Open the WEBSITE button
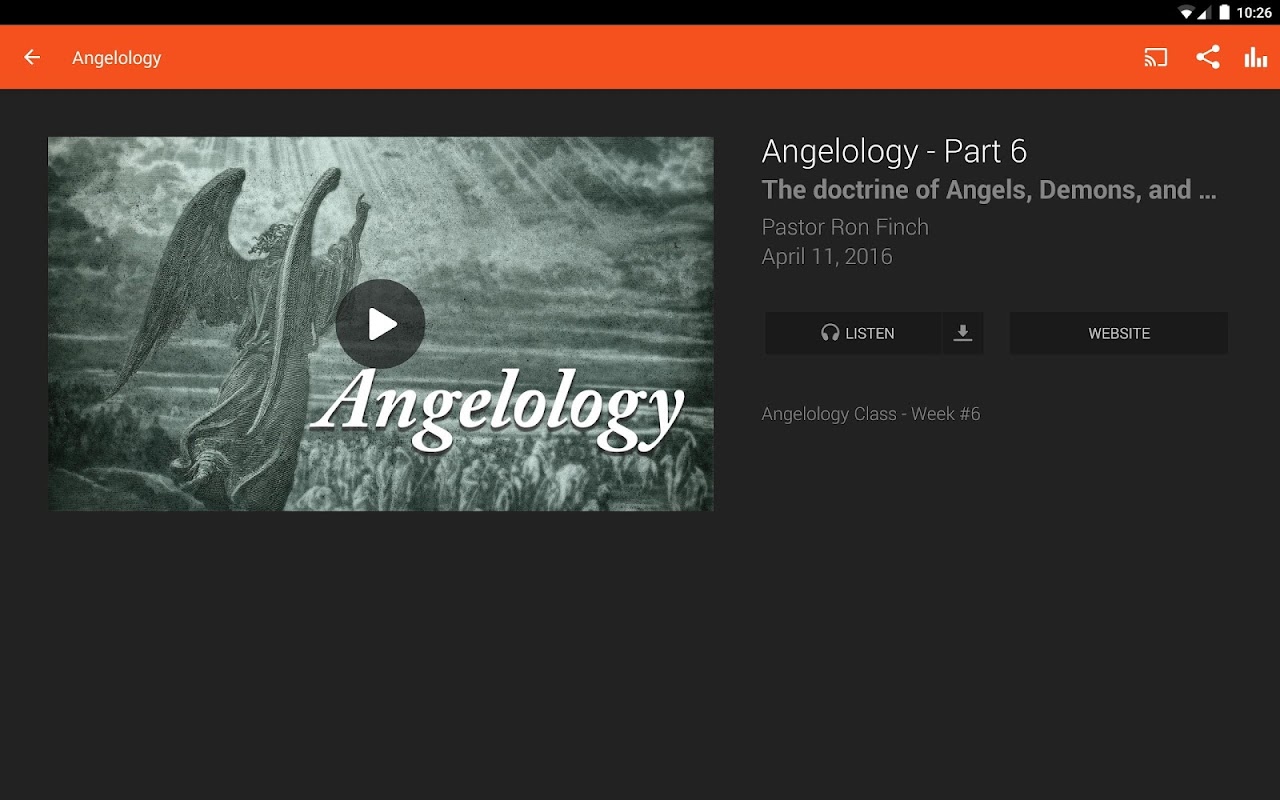 (1119, 333)
